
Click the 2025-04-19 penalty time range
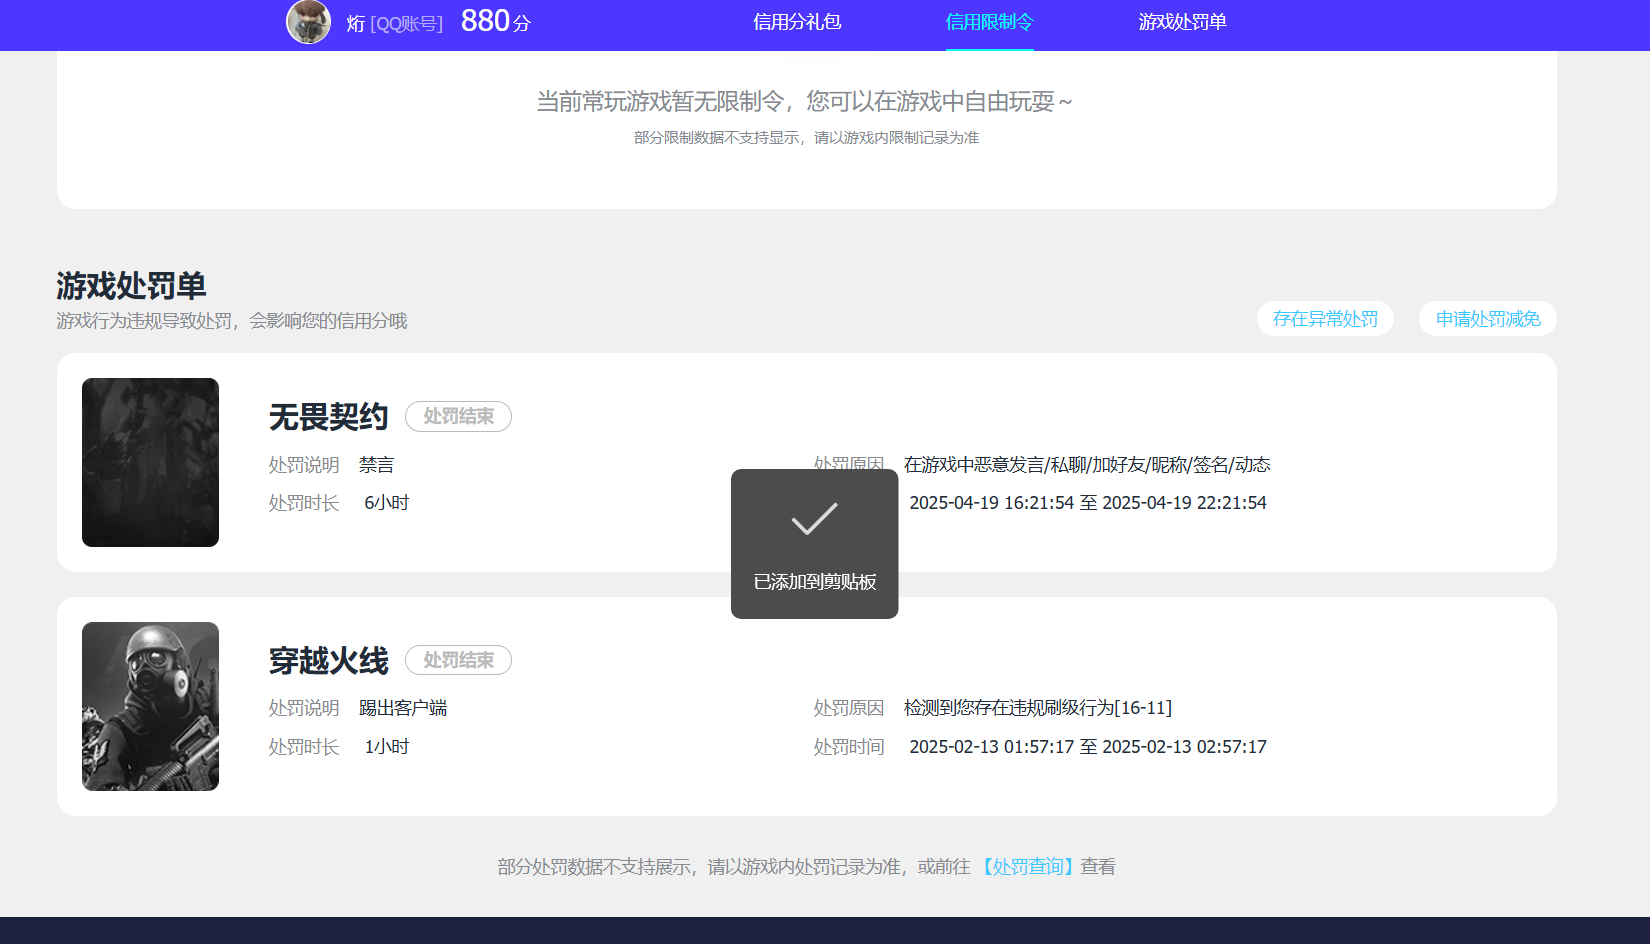point(1088,503)
